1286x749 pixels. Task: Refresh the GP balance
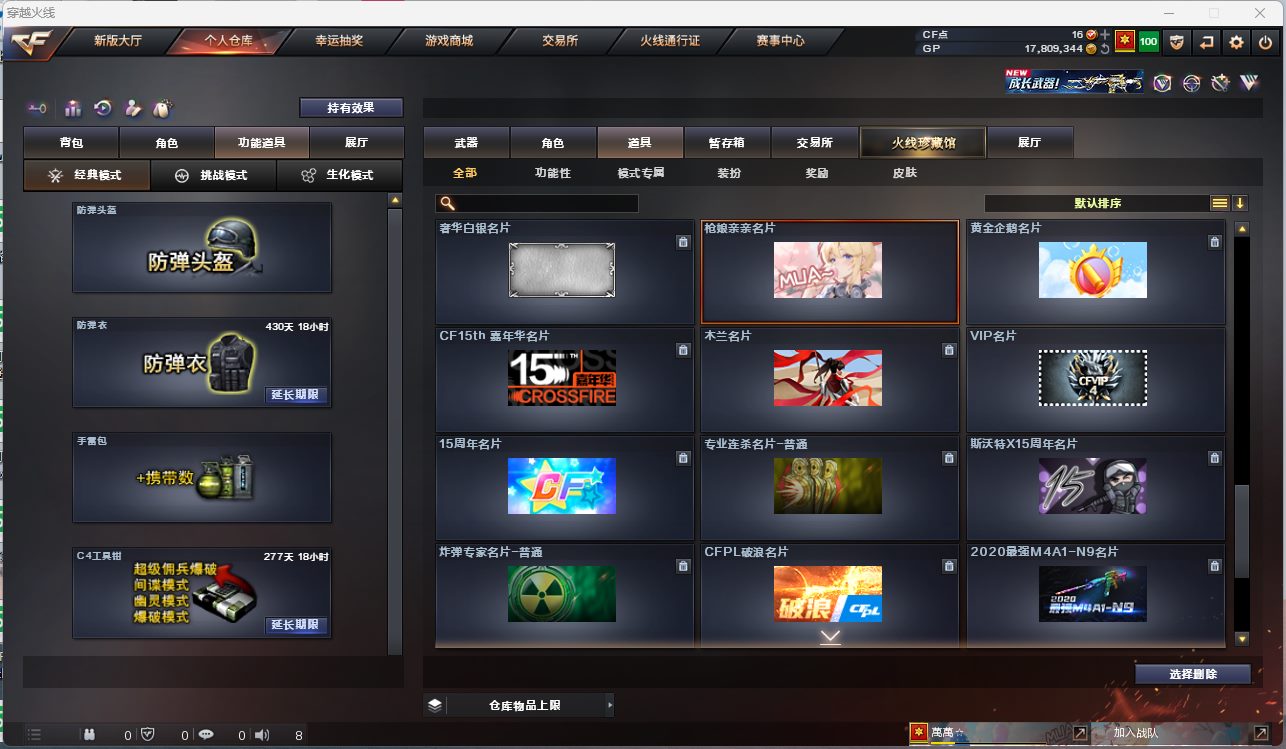click(x=1105, y=49)
